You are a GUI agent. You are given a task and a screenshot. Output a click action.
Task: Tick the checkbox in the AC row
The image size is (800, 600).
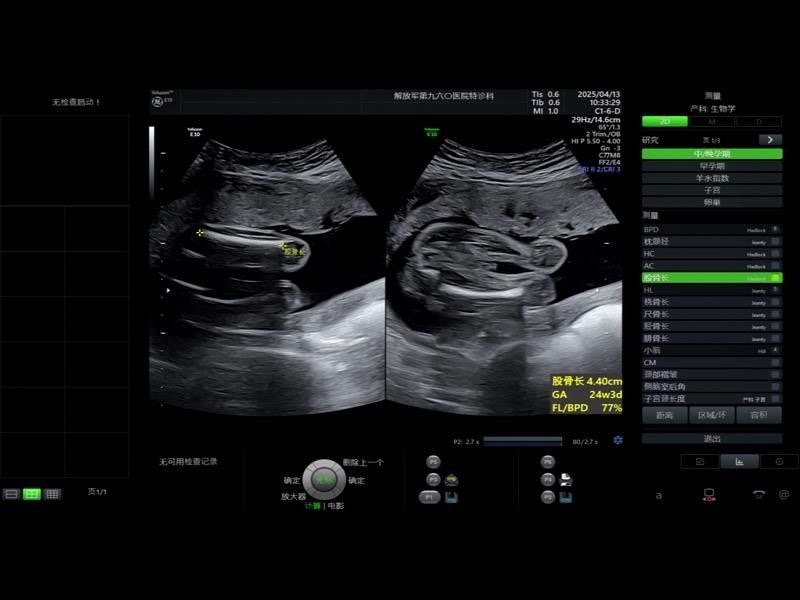click(x=776, y=266)
